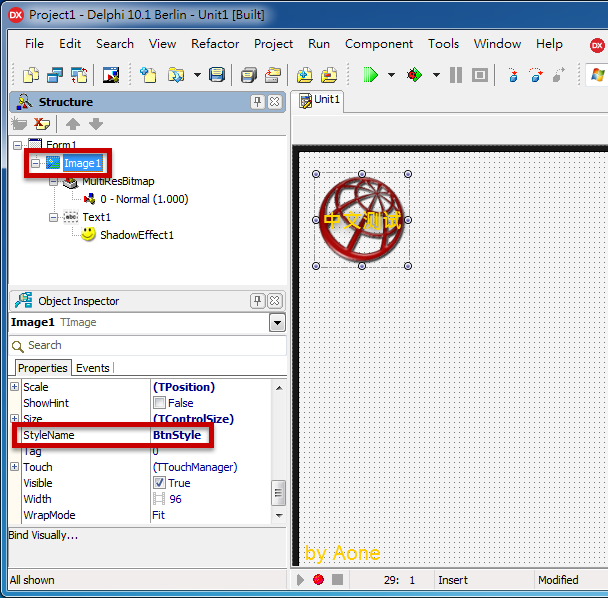This screenshot has height=598, width=608.
Task: Expand the Touch property
Action: click(14, 467)
